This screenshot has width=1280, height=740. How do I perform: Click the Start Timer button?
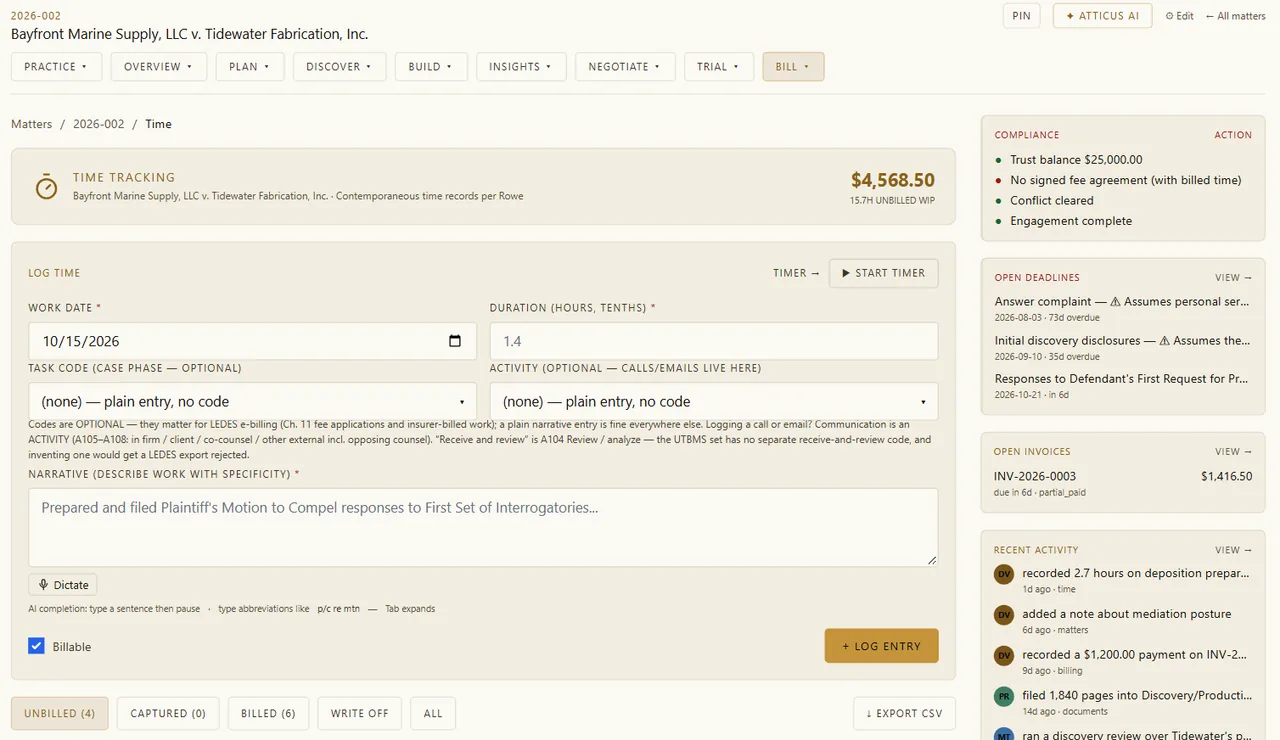tap(883, 273)
